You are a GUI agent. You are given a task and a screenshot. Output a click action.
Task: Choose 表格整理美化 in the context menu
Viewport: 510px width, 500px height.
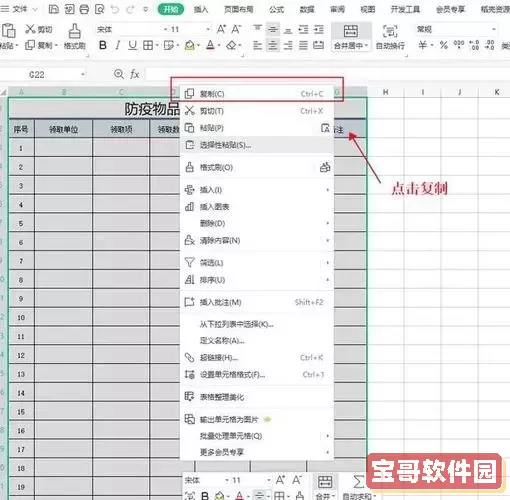pyautogui.click(x=257, y=397)
